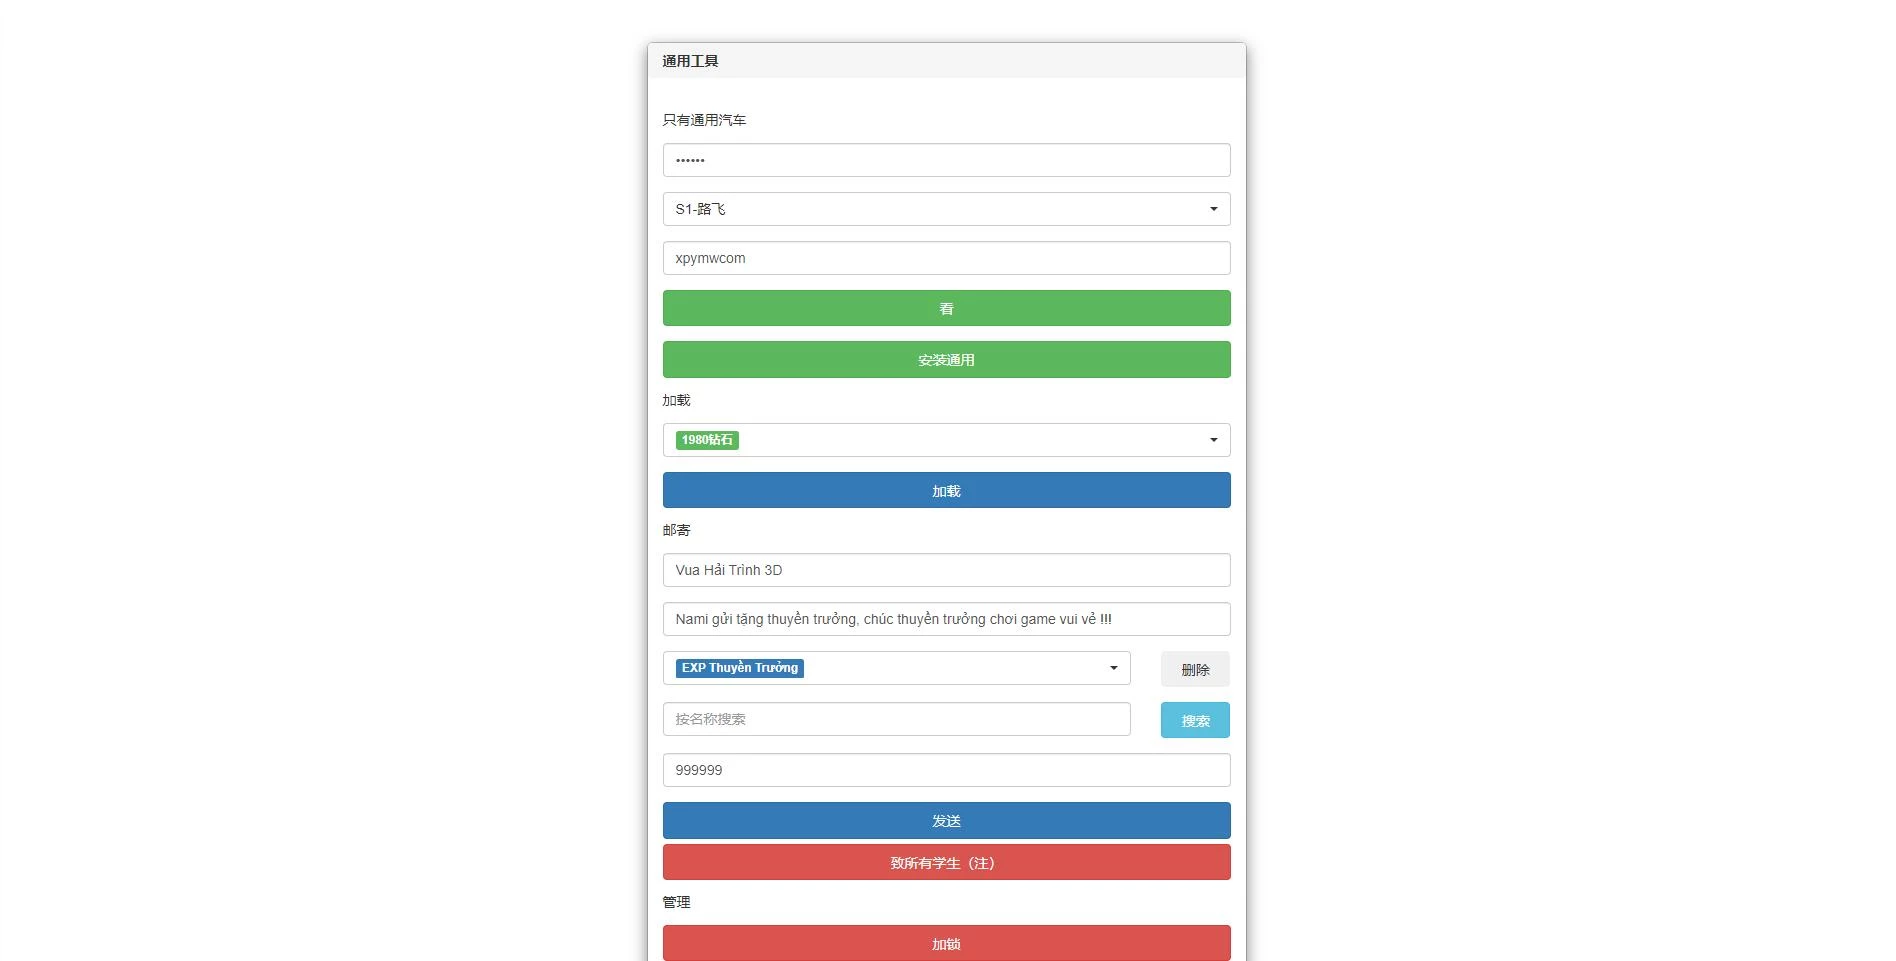Click the 999999 quantity field
This screenshot has height=961, width=1896.
[x=945, y=770]
